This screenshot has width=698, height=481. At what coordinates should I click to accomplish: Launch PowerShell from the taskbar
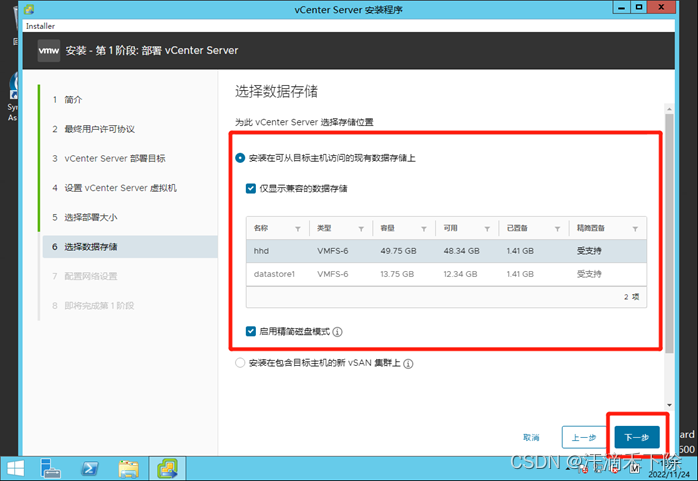pos(89,469)
